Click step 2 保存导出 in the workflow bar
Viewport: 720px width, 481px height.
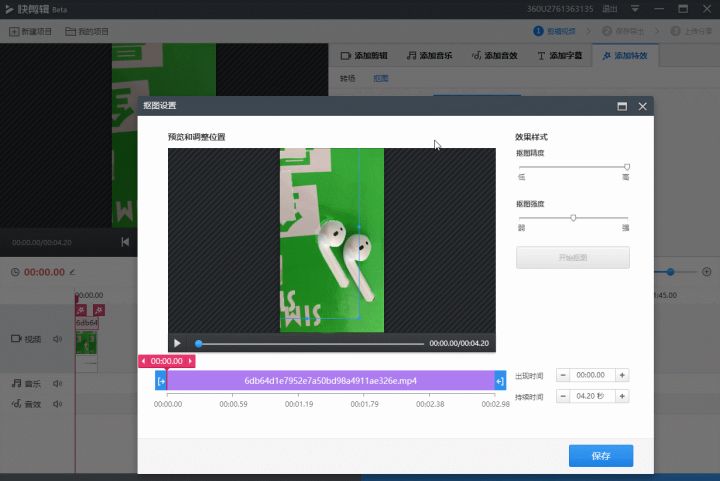(x=623, y=31)
